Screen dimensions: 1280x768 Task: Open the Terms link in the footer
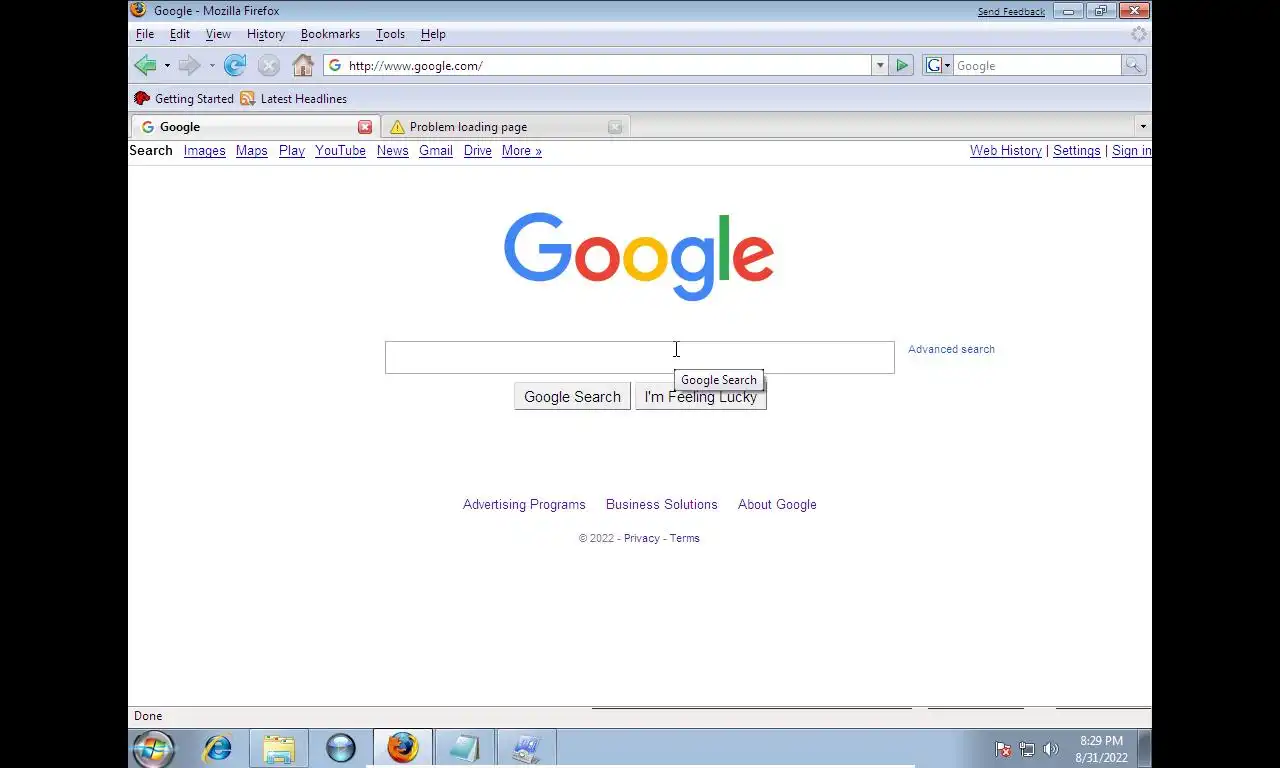click(685, 538)
